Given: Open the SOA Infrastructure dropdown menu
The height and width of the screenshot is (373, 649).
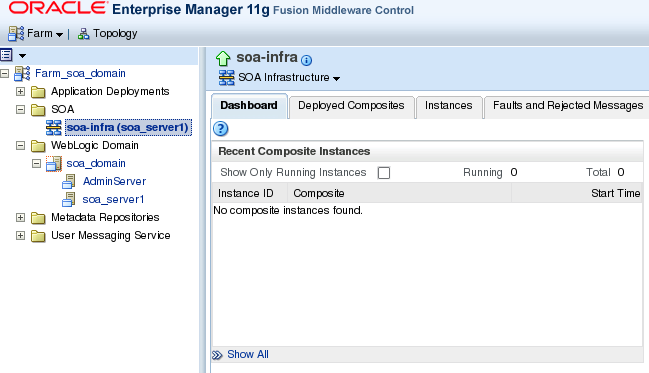Looking at the screenshot, I should pyautogui.click(x=289, y=77).
